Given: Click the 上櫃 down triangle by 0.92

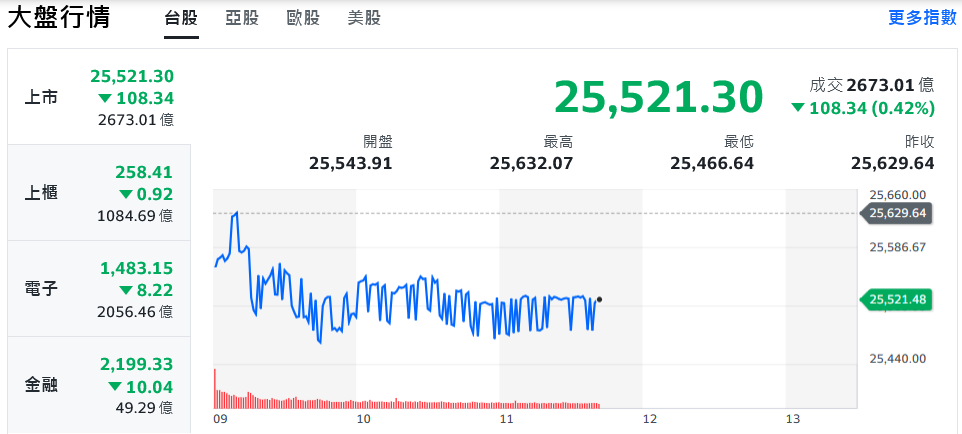Looking at the screenshot, I should 125,194.
